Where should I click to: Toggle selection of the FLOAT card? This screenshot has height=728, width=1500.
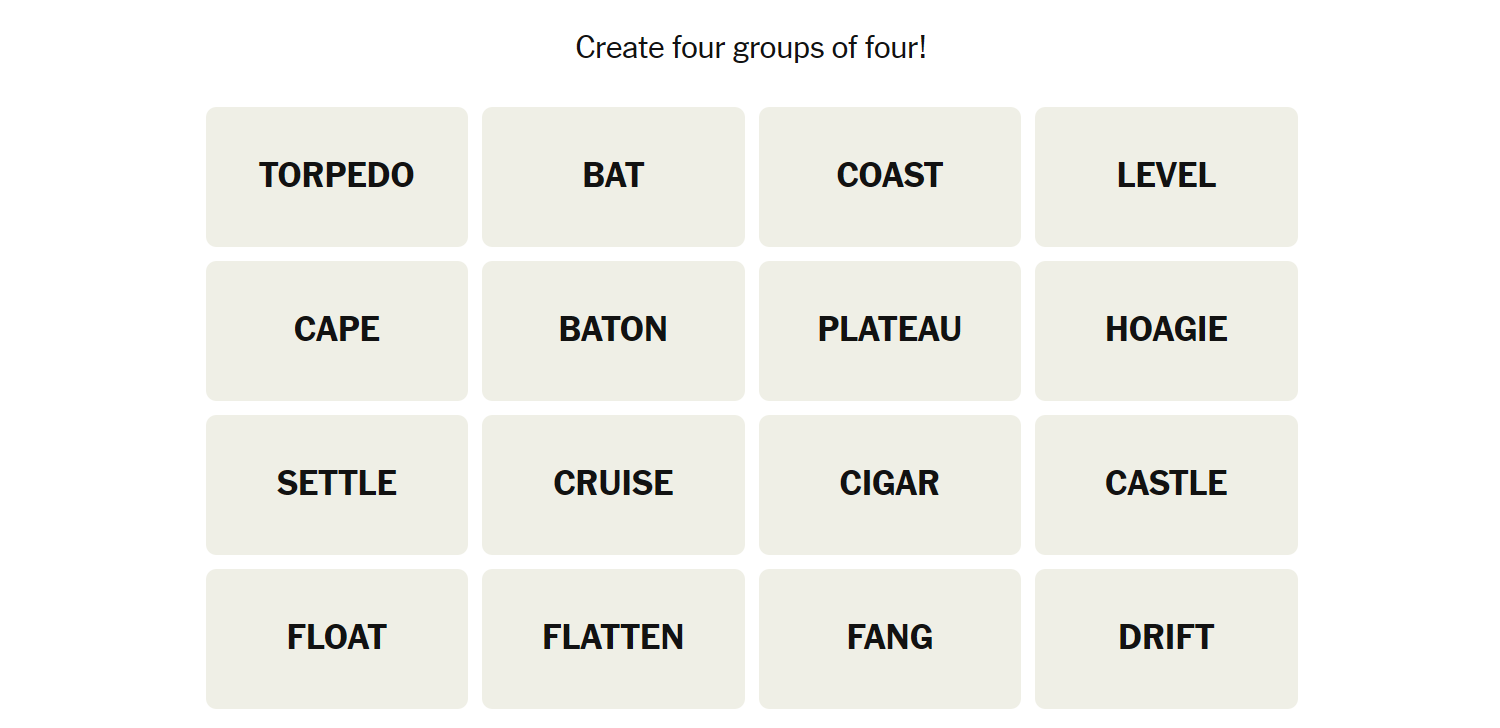click(337, 638)
